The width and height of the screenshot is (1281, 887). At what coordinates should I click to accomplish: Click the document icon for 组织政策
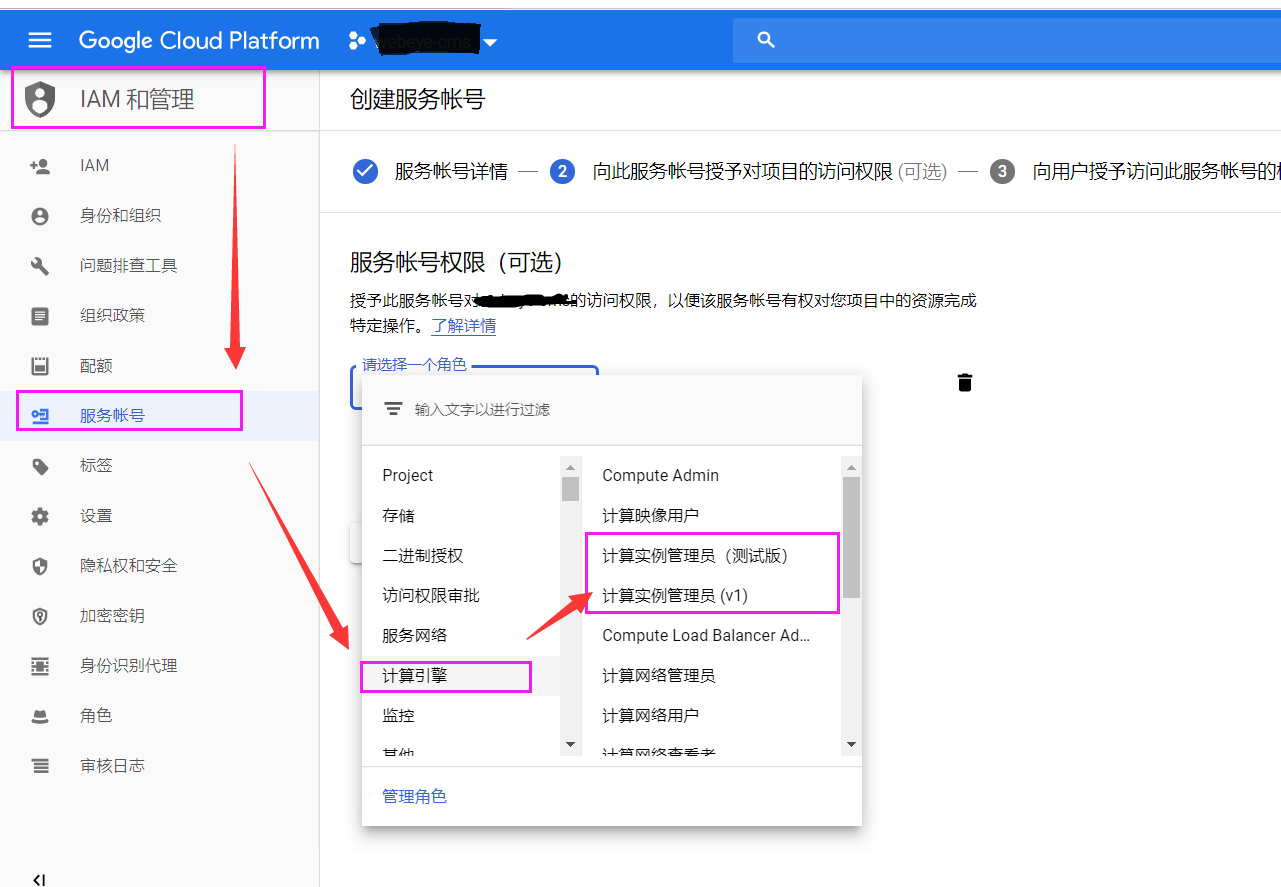click(40, 316)
